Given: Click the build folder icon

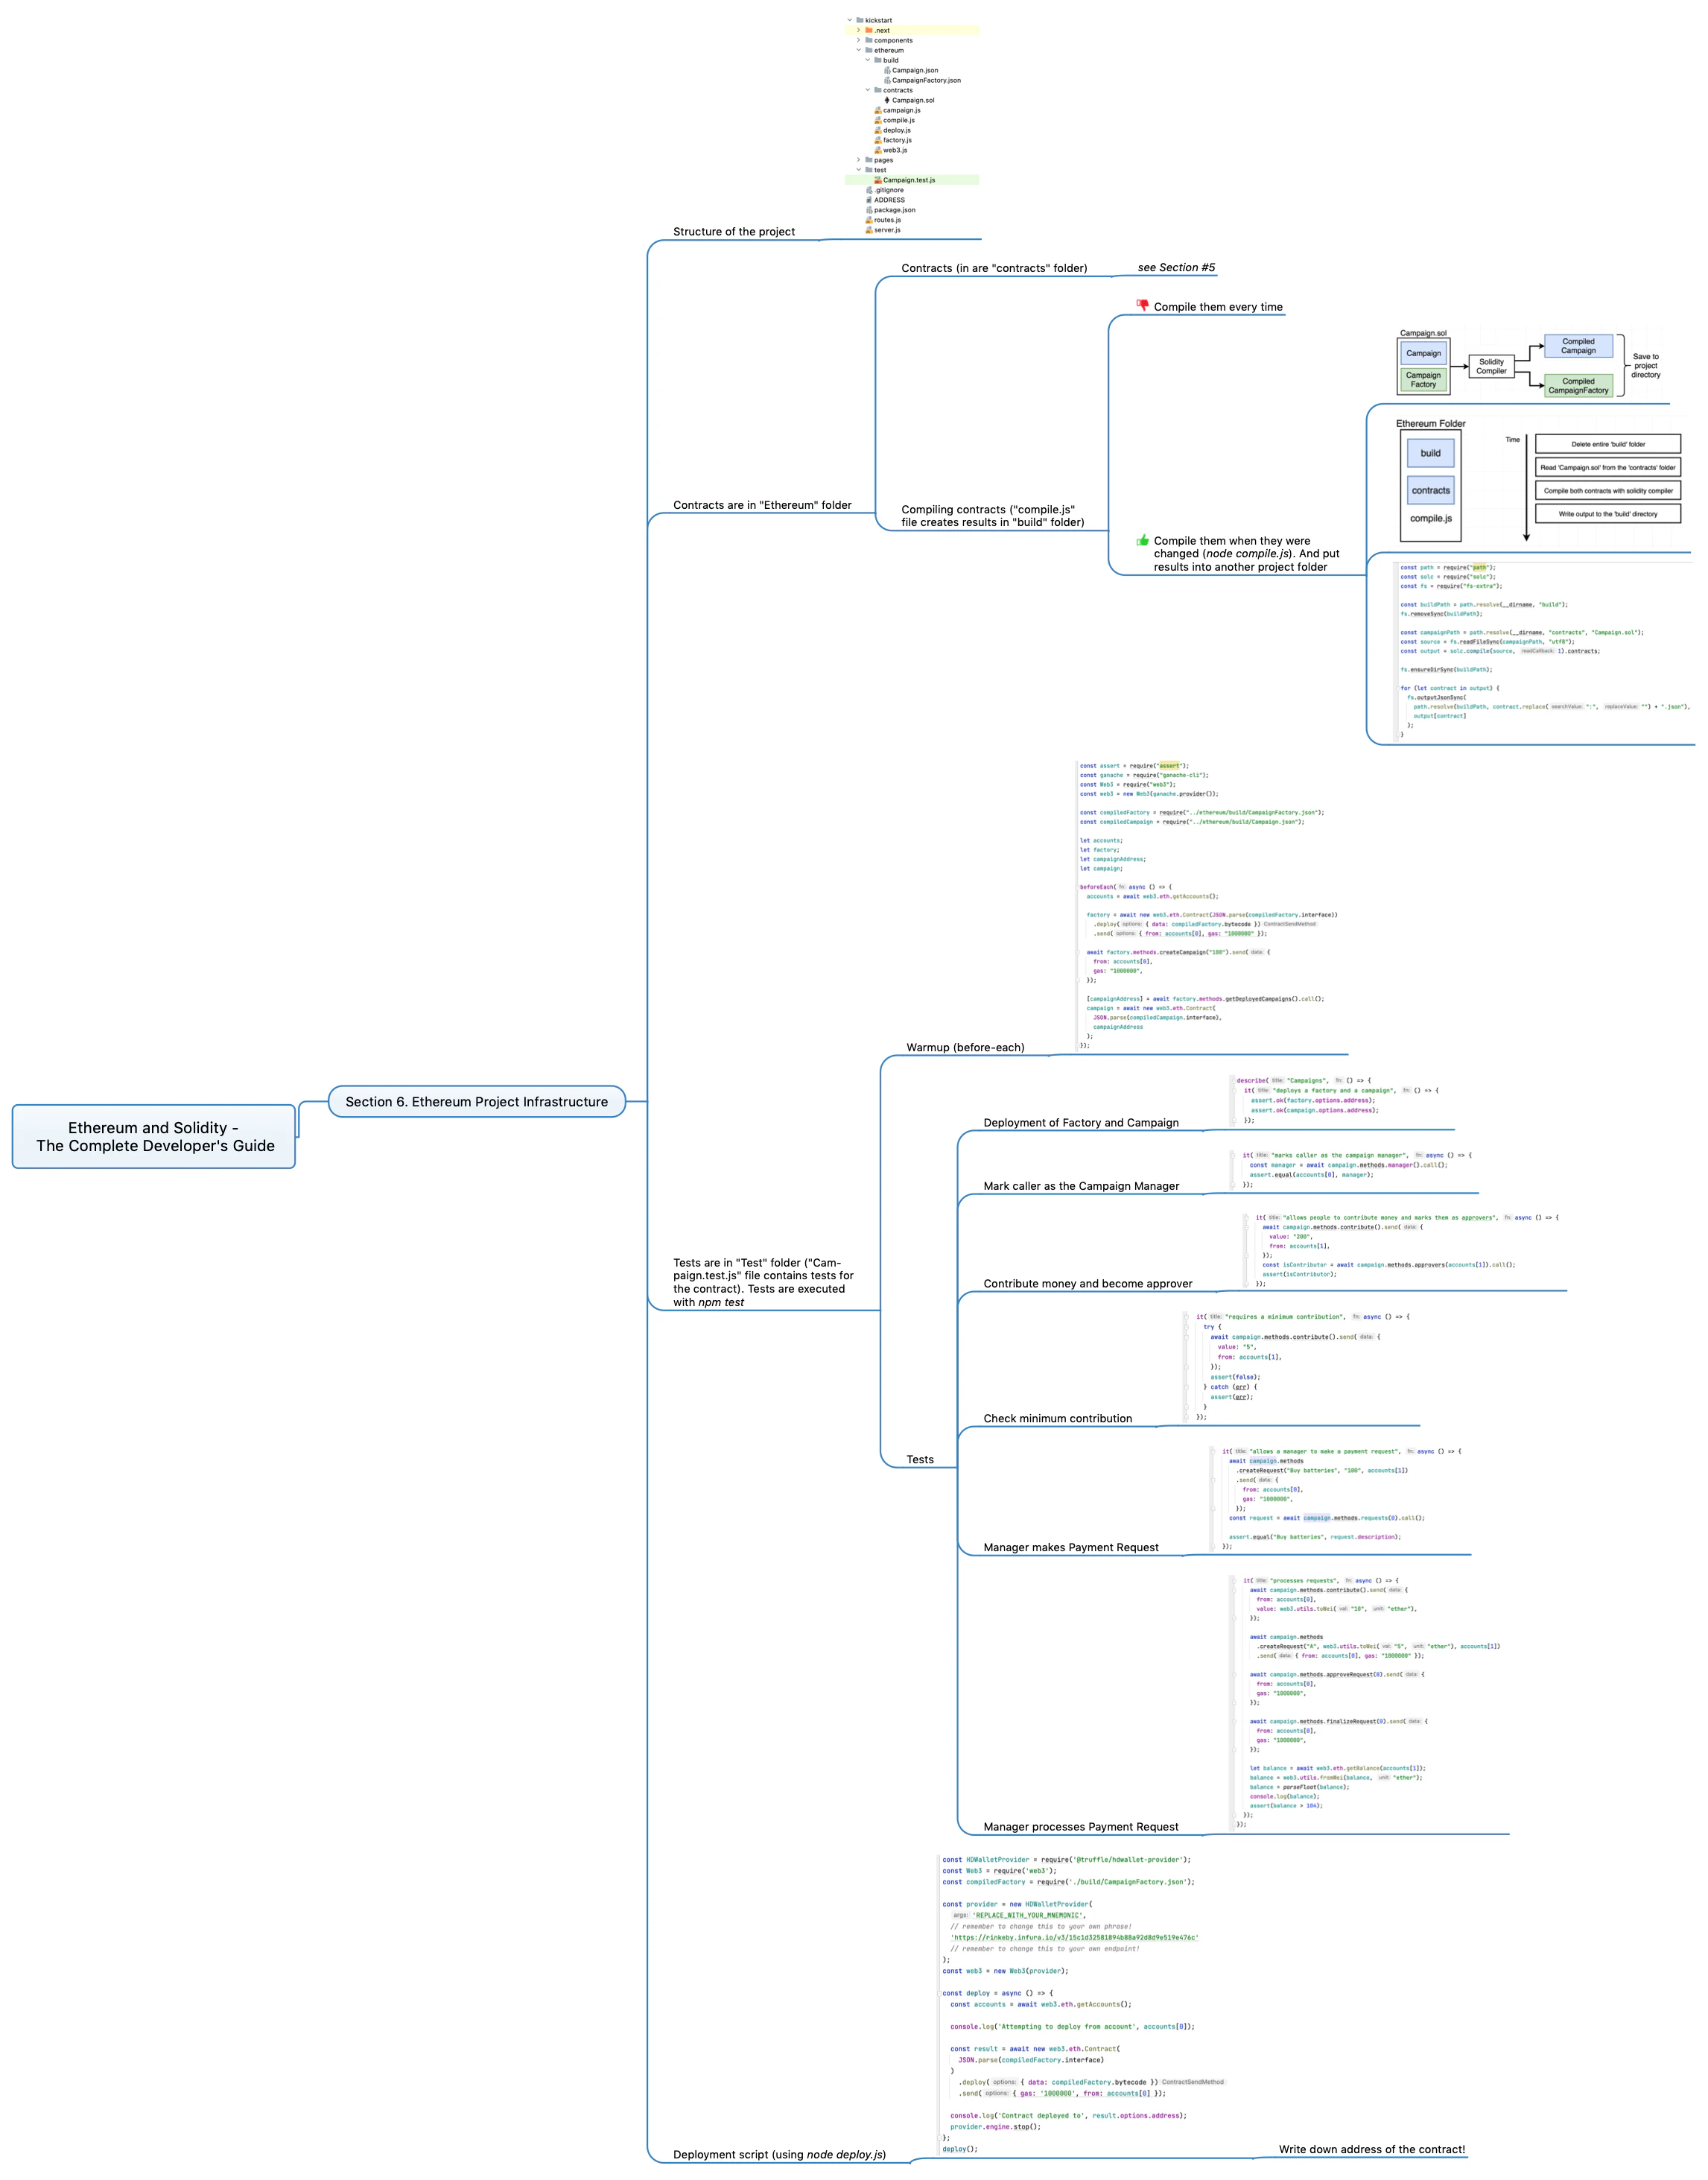Looking at the screenshot, I should click(878, 60).
